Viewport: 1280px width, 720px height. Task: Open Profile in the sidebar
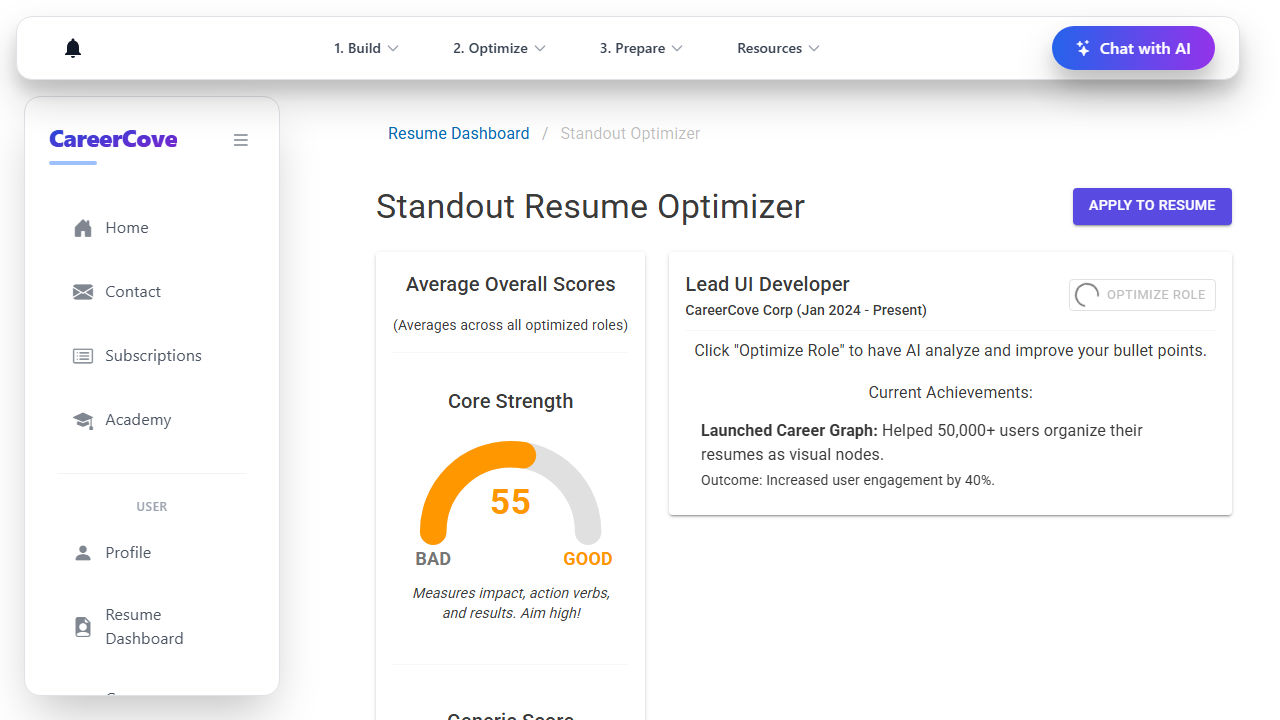152,553
